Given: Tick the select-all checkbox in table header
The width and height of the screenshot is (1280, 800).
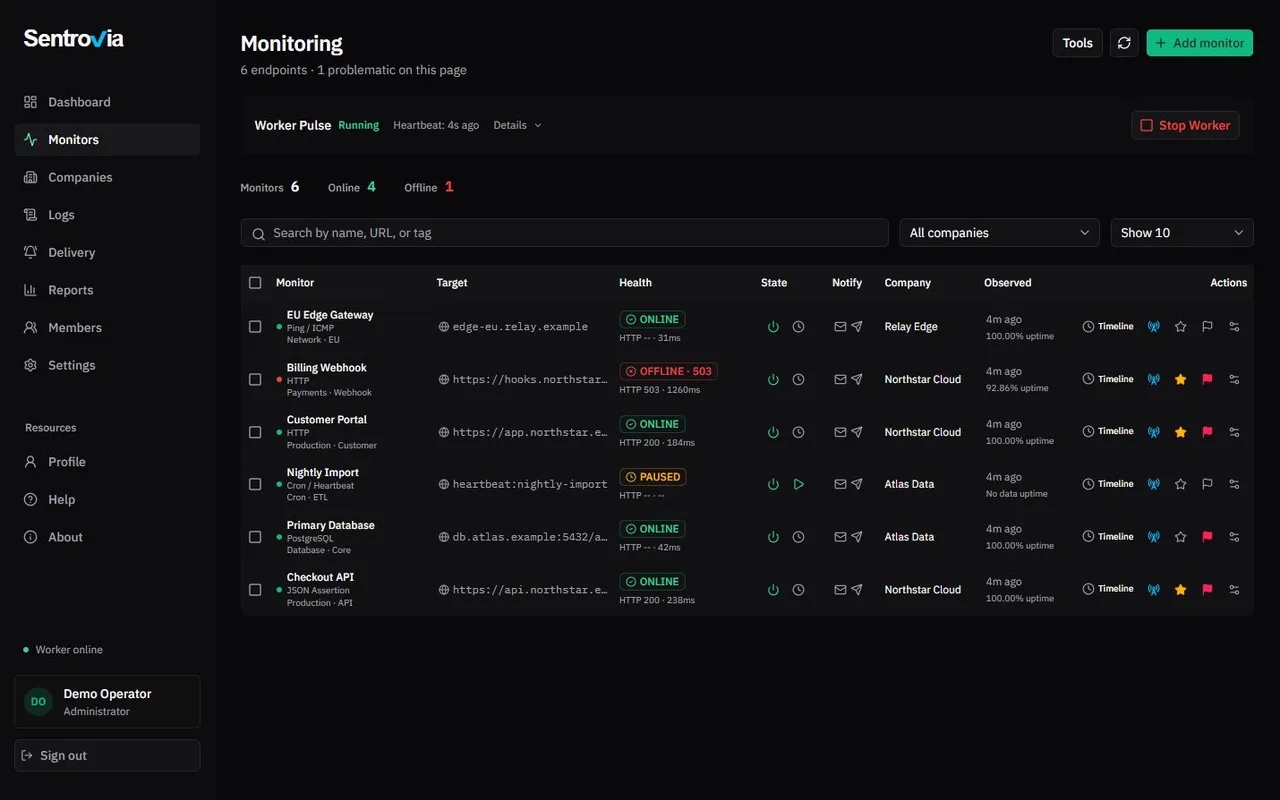Looking at the screenshot, I should coord(255,283).
